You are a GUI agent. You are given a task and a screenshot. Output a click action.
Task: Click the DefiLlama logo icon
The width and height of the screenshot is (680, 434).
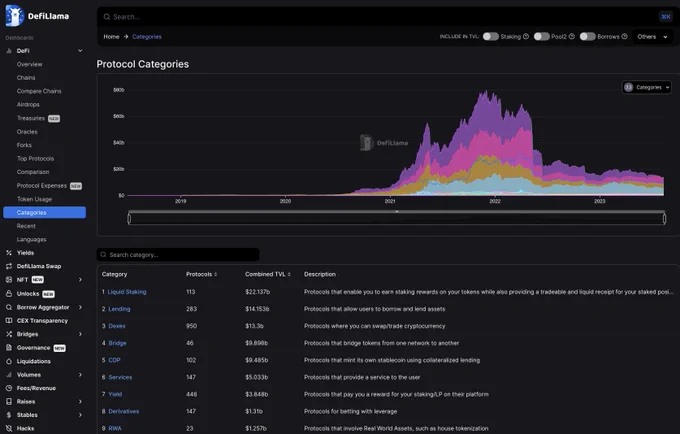tap(14, 16)
